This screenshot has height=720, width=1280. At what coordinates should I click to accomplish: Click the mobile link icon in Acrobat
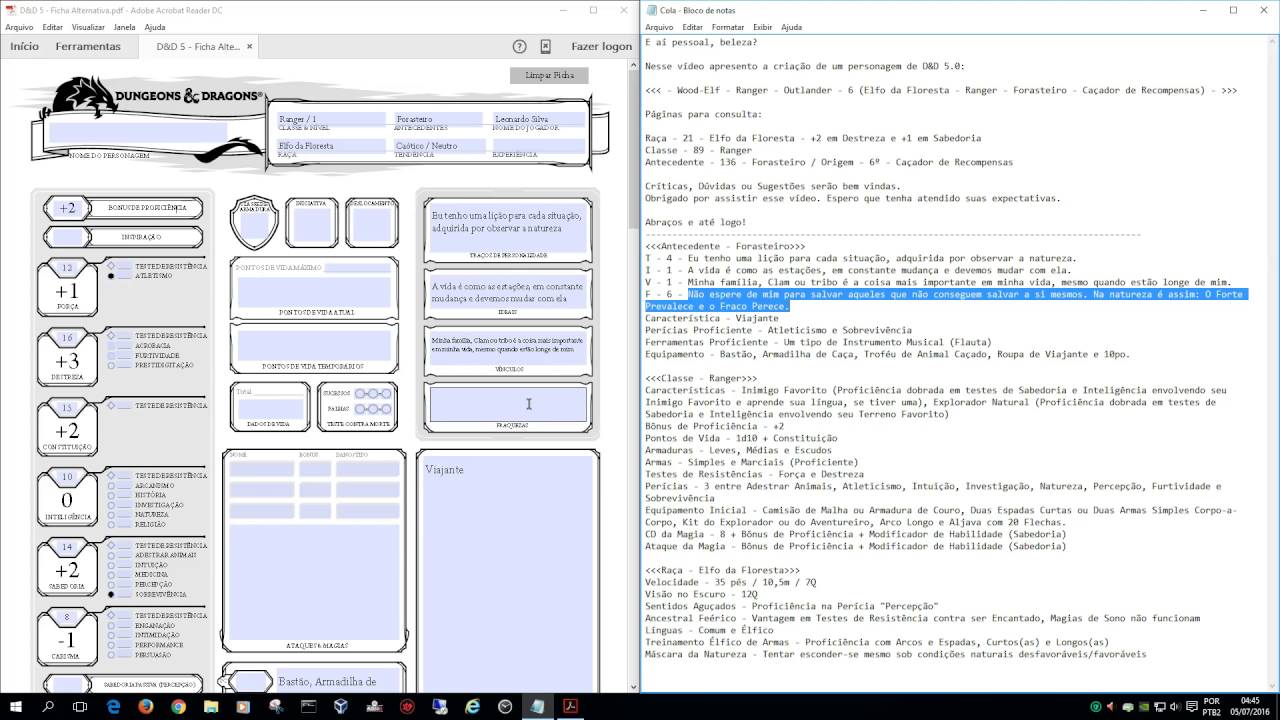[545, 46]
